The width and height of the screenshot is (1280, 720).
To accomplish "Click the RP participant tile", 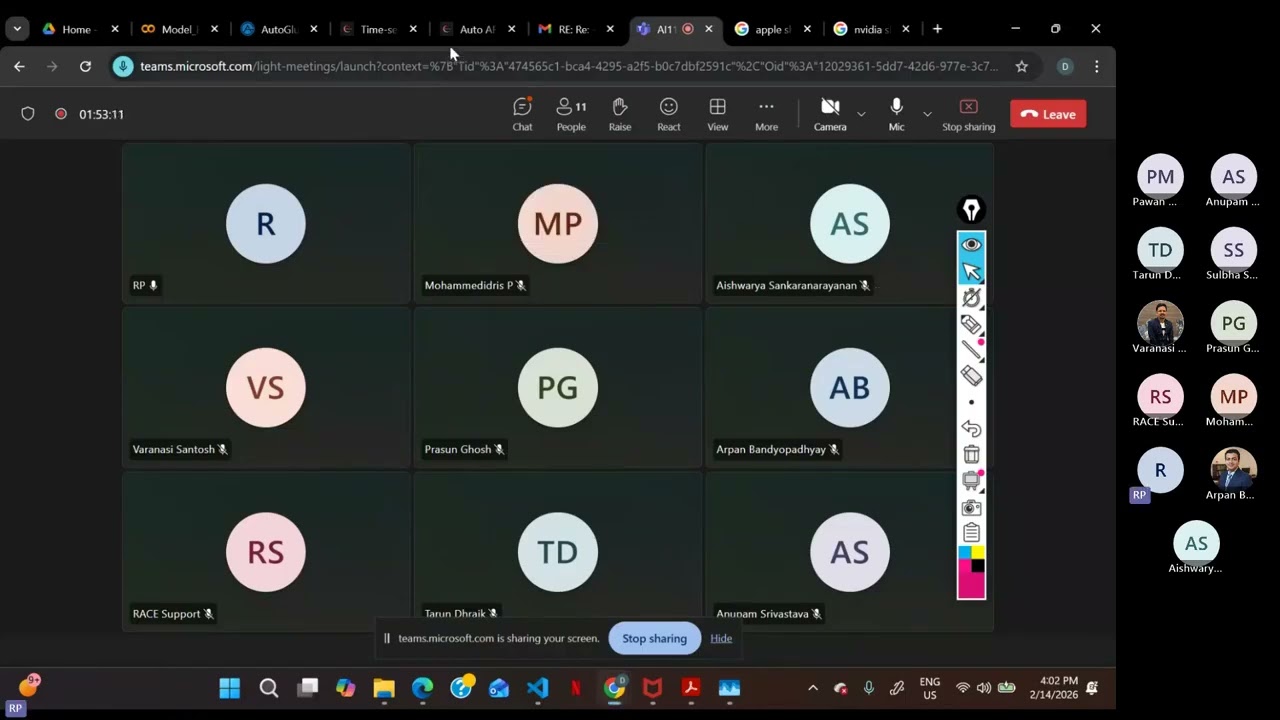I will click(x=266, y=222).
